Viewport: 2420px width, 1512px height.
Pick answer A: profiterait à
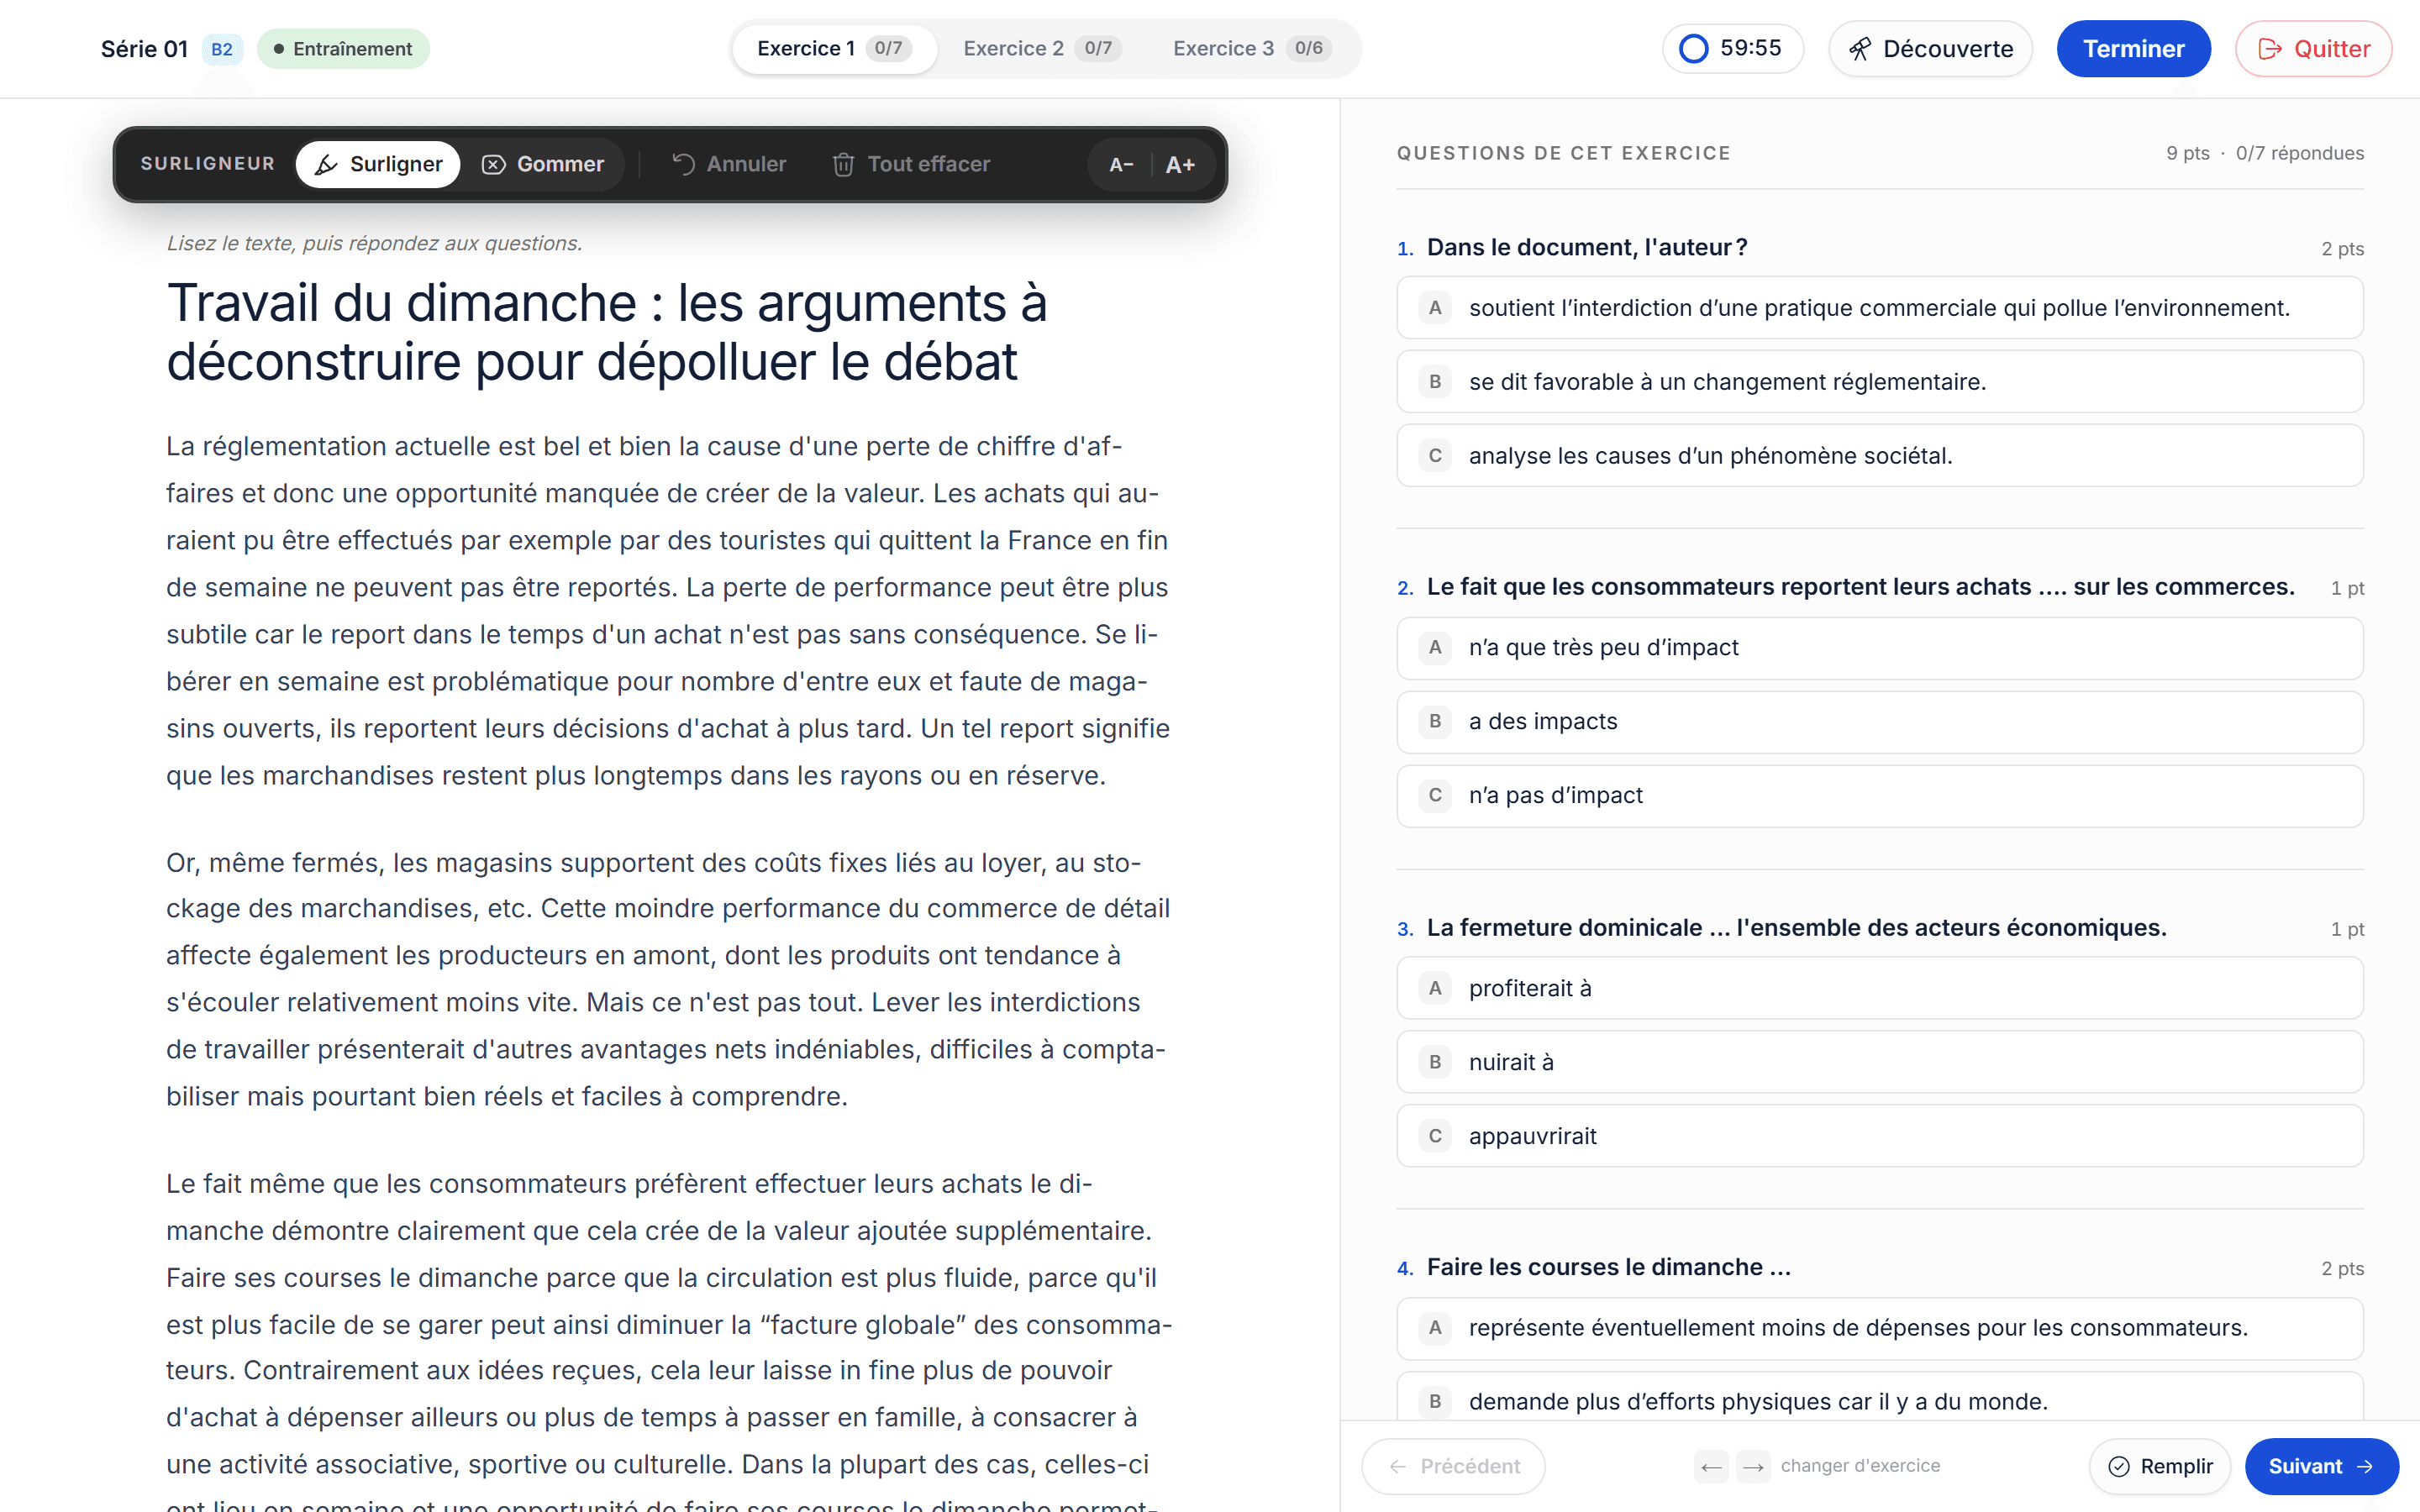(1879, 988)
